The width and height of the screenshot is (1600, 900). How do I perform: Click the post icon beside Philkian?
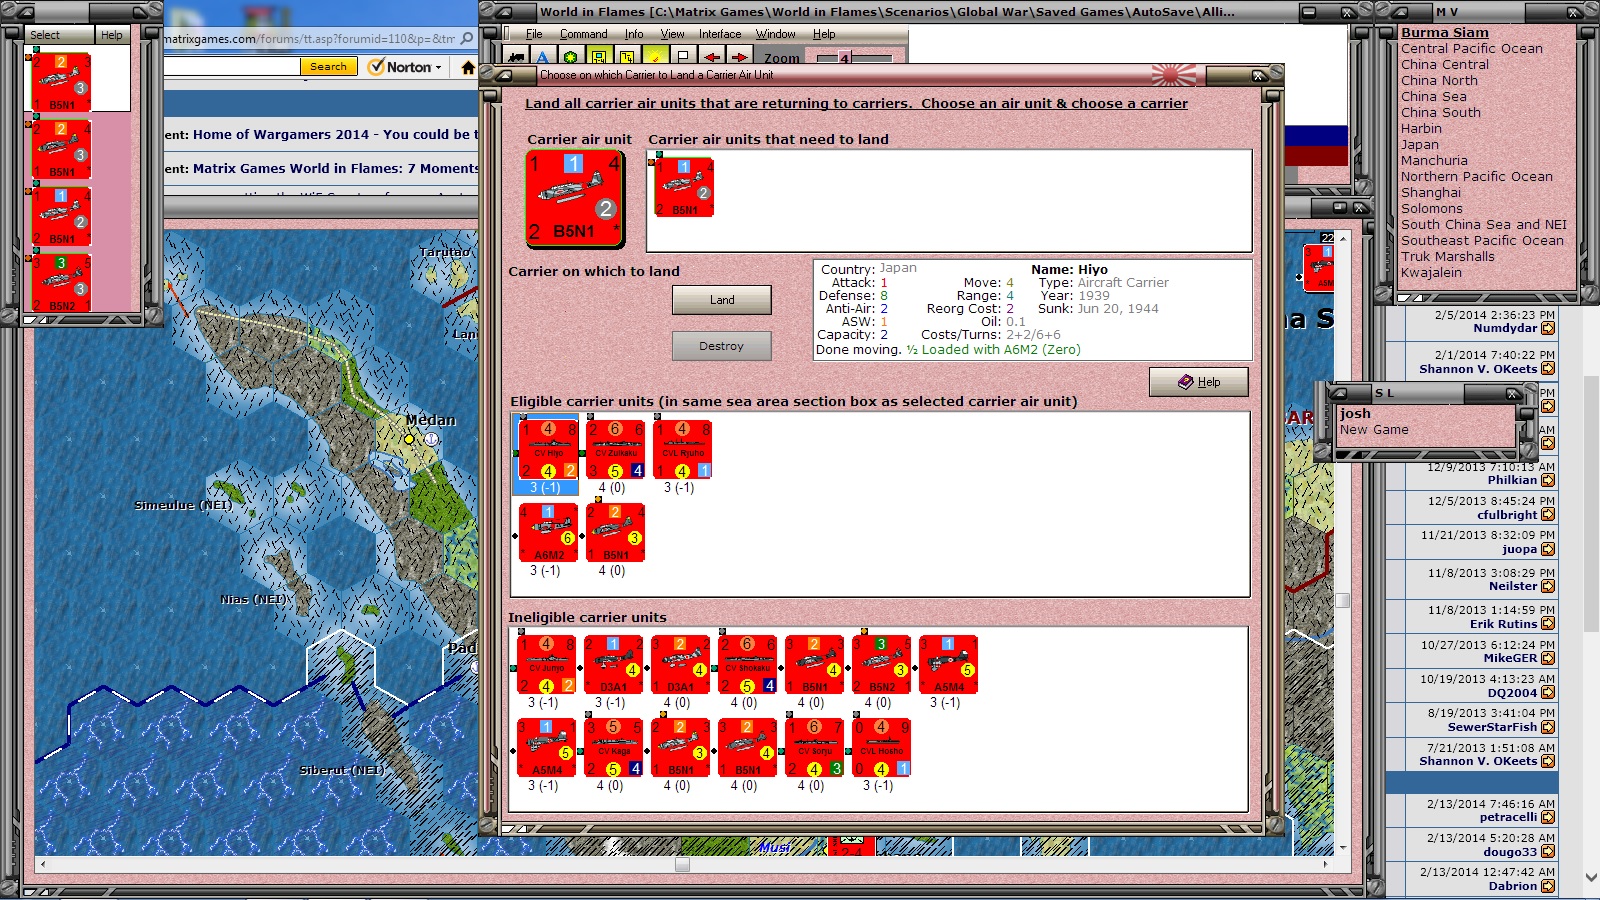point(1548,480)
